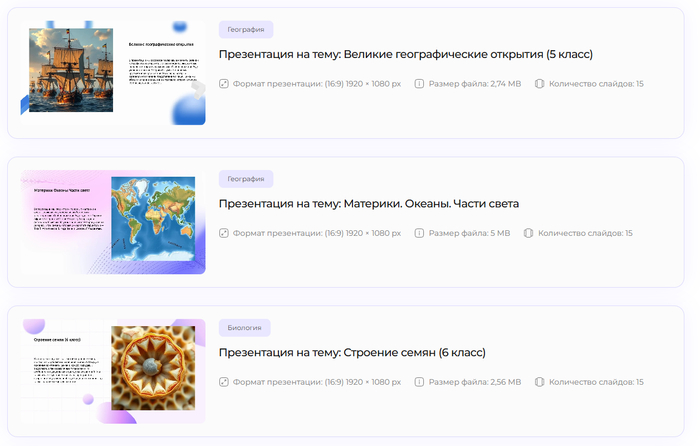Click slides count icon on Великие географические открытия card
This screenshot has height=446, width=700.
coord(539,84)
